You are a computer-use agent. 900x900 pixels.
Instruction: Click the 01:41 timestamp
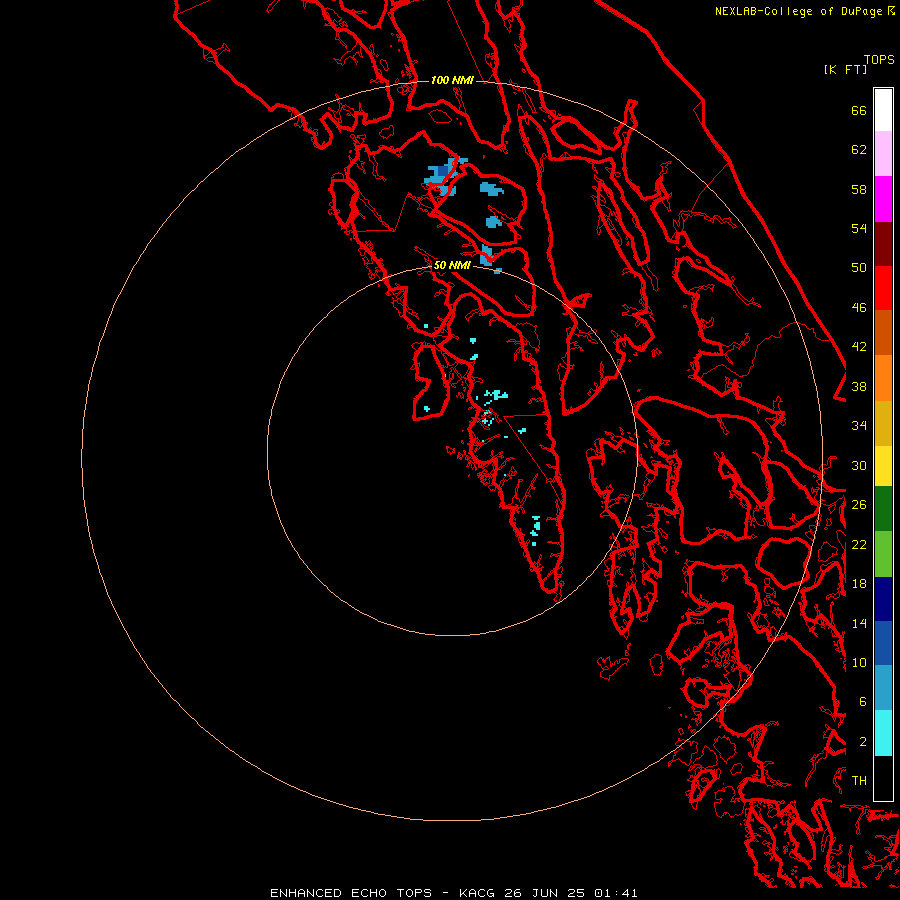(615, 893)
